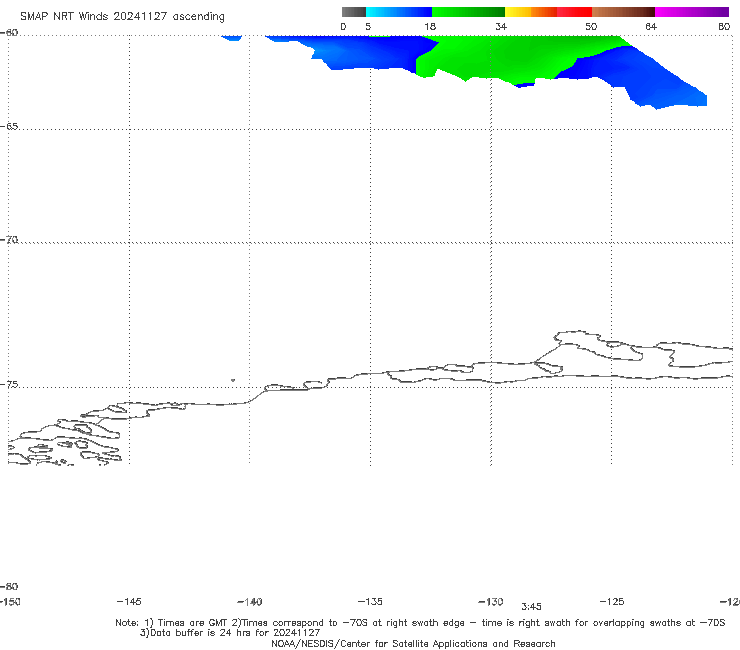Click the gray segment of the color scale

click(353, 12)
